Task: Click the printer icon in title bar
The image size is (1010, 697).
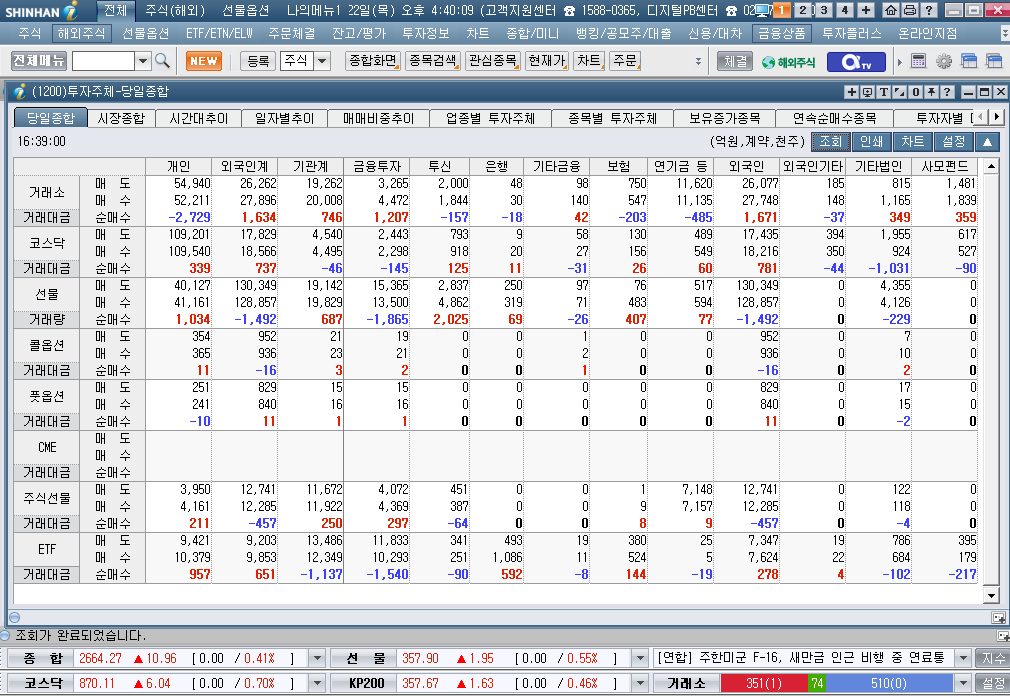Action: [x=910, y=10]
